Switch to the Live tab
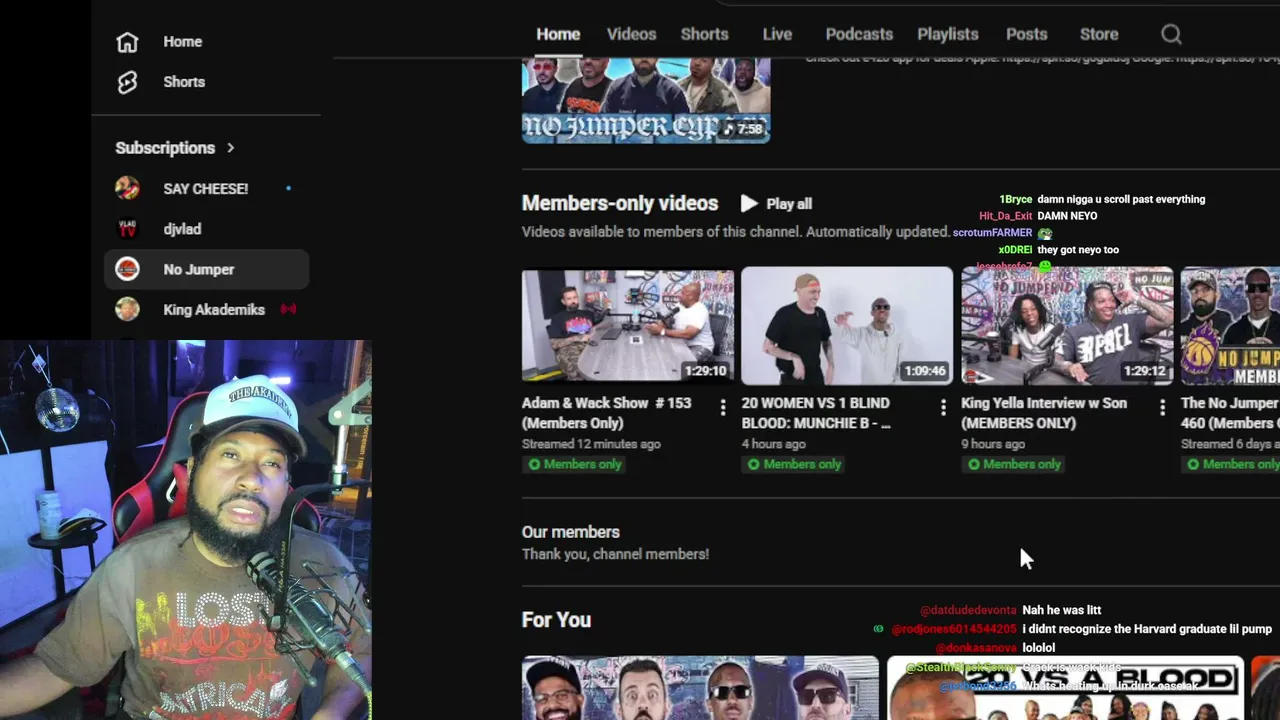Image resolution: width=1280 pixels, height=720 pixels. pos(777,34)
